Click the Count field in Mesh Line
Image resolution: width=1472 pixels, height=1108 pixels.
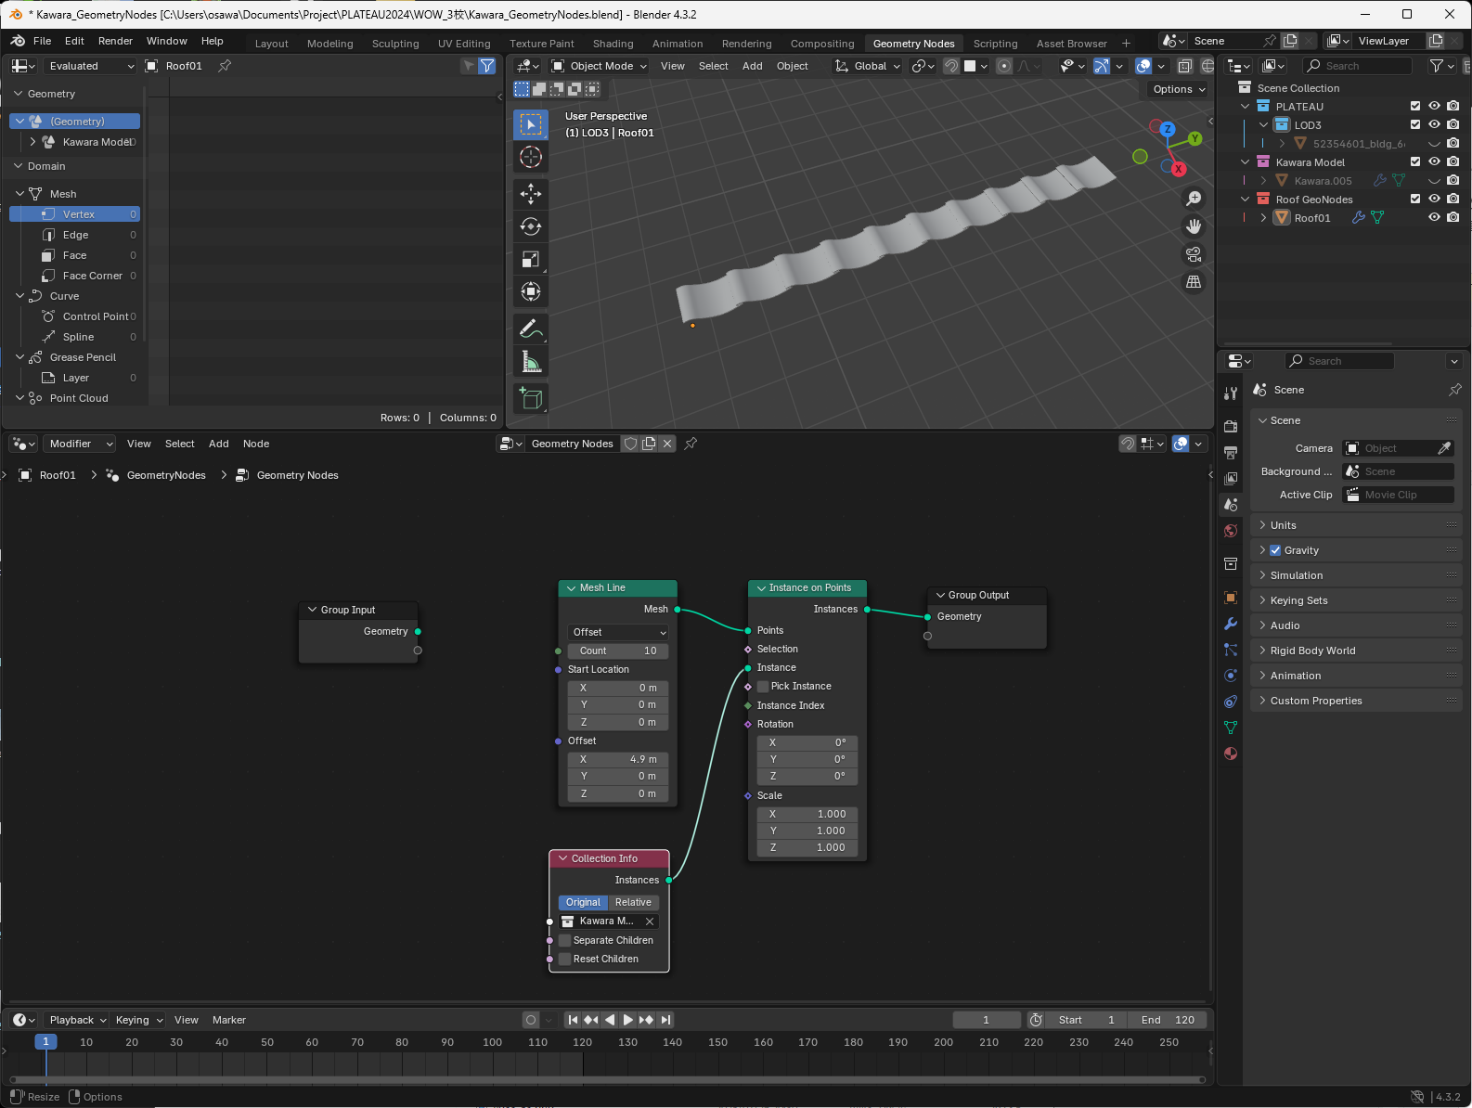coord(618,651)
